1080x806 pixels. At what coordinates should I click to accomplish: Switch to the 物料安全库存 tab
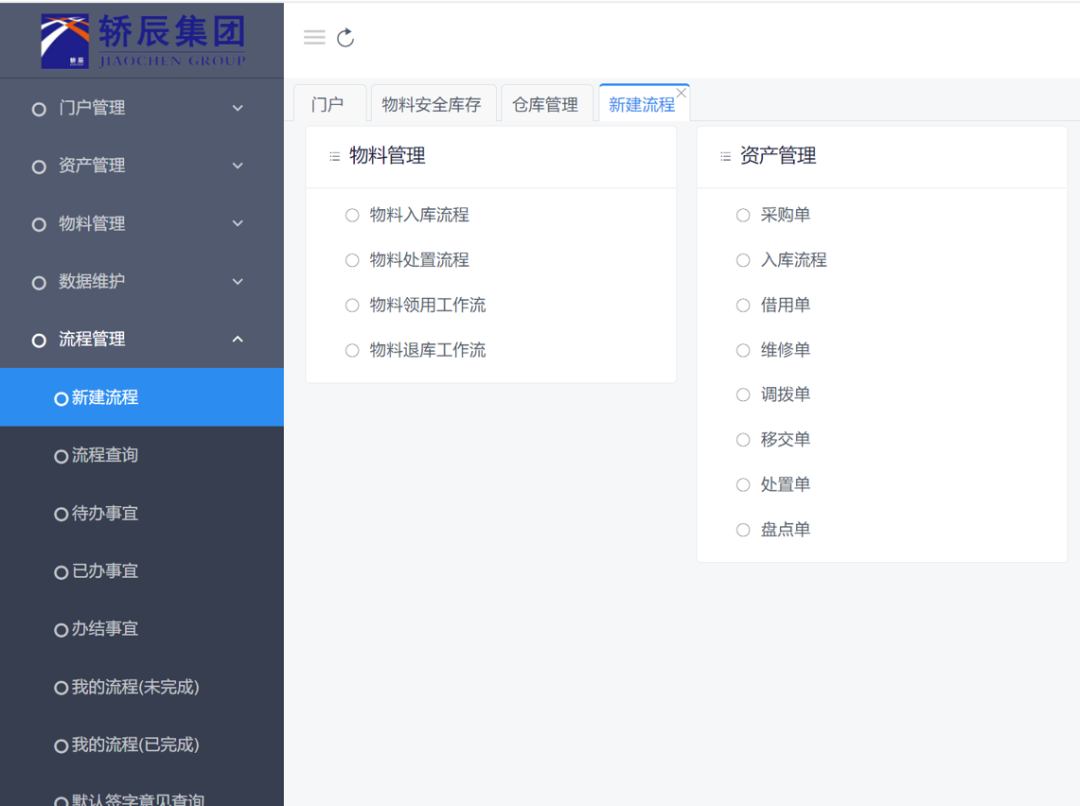[x=431, y=105]
